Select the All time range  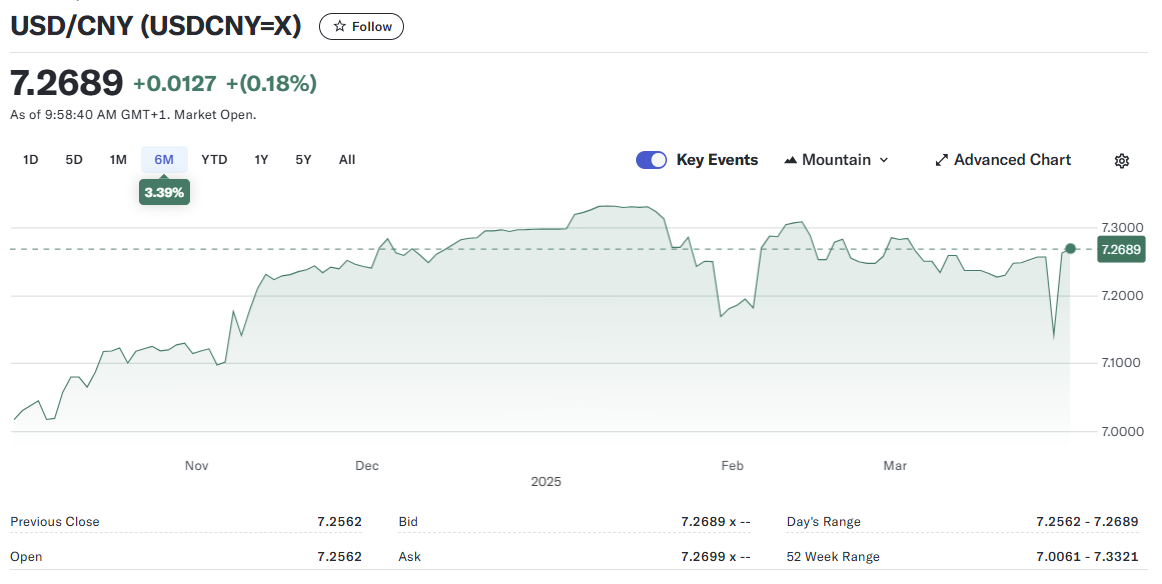click(x=347, y=160)
